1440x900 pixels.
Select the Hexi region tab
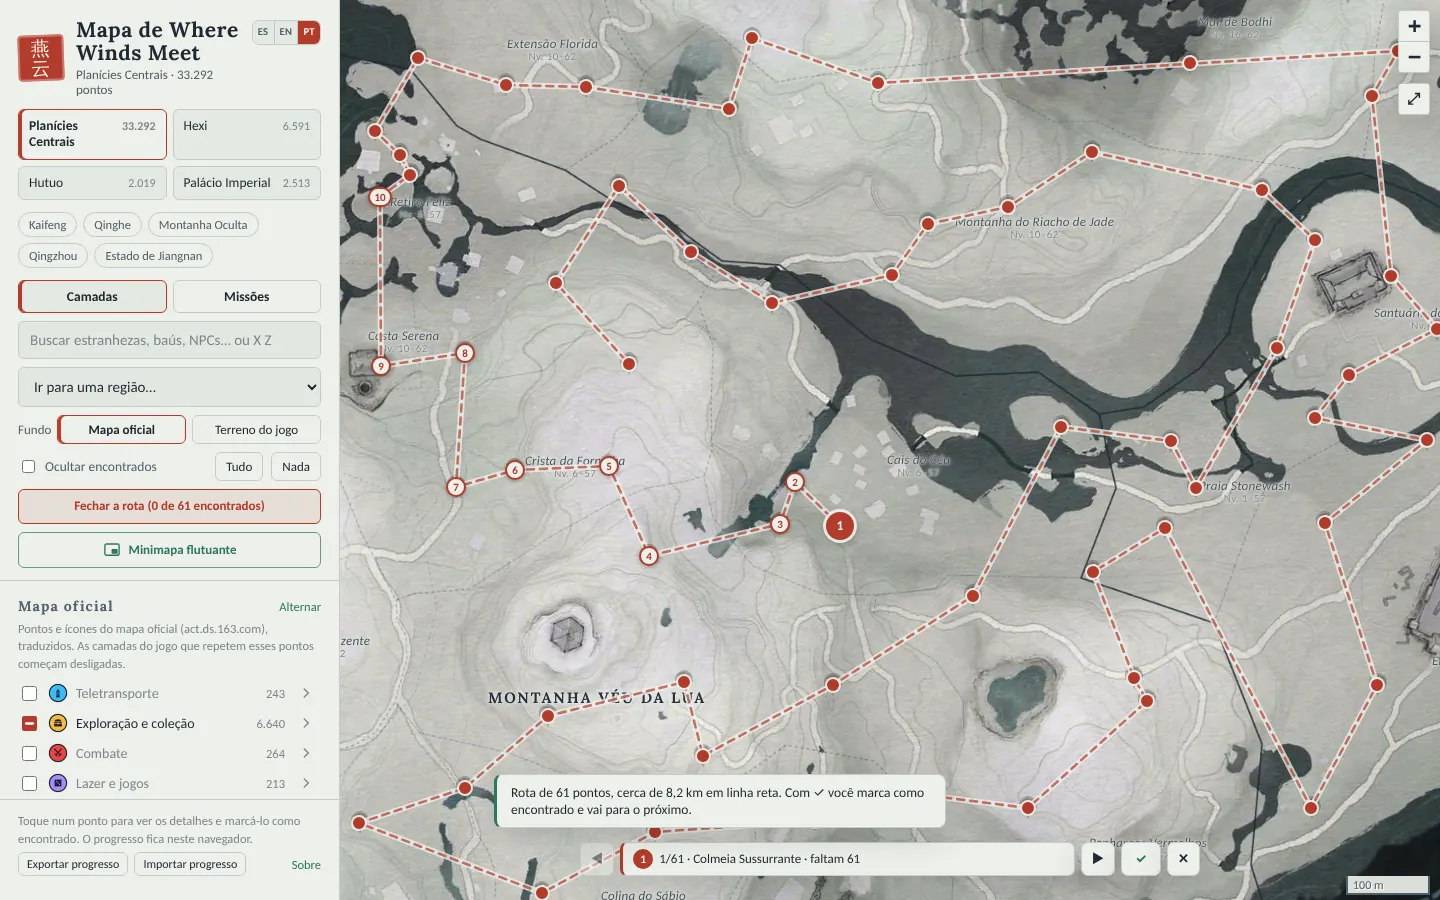click(247, 134)
